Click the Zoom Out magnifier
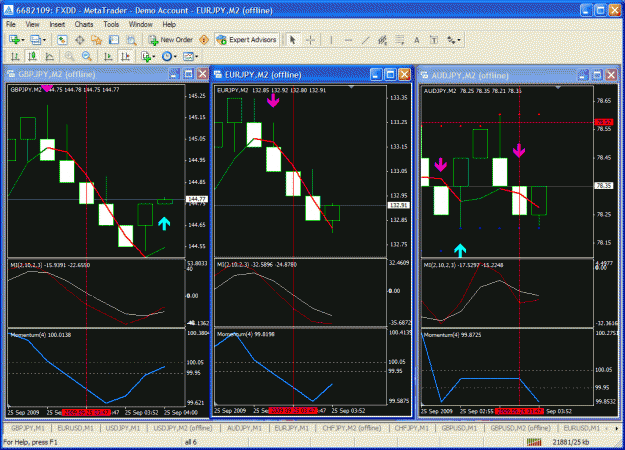 pos(86,56)
